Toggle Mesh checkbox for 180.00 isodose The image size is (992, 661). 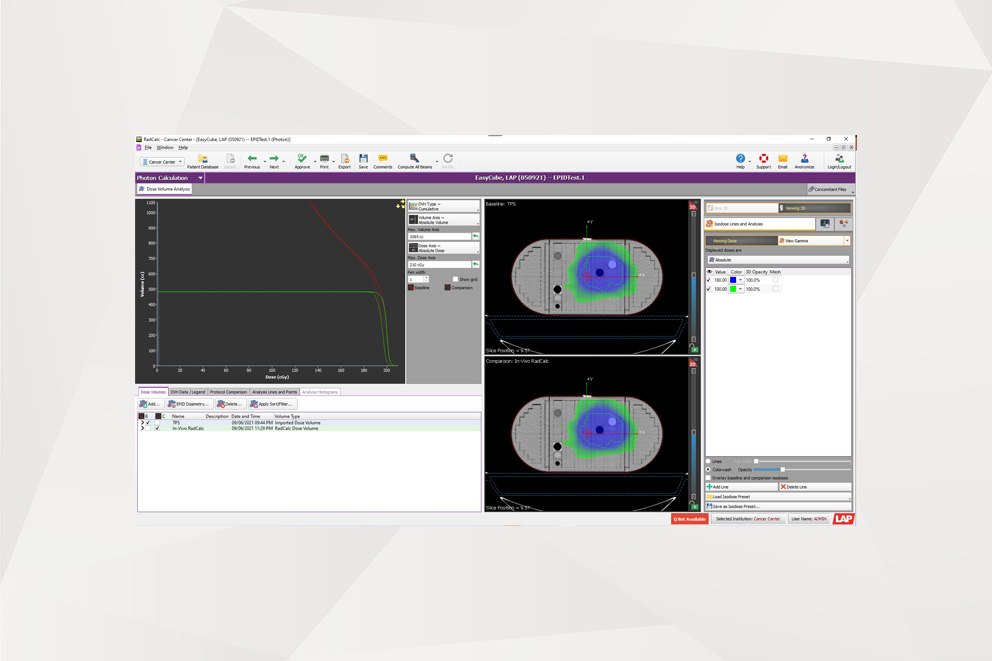(775, 280)
